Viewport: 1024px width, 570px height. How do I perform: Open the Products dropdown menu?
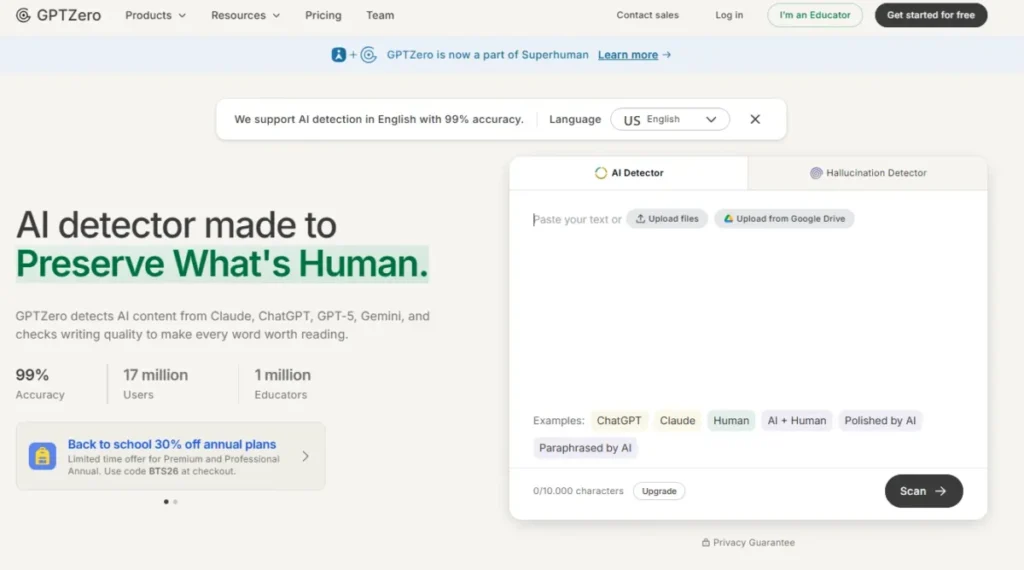point(155,15)
